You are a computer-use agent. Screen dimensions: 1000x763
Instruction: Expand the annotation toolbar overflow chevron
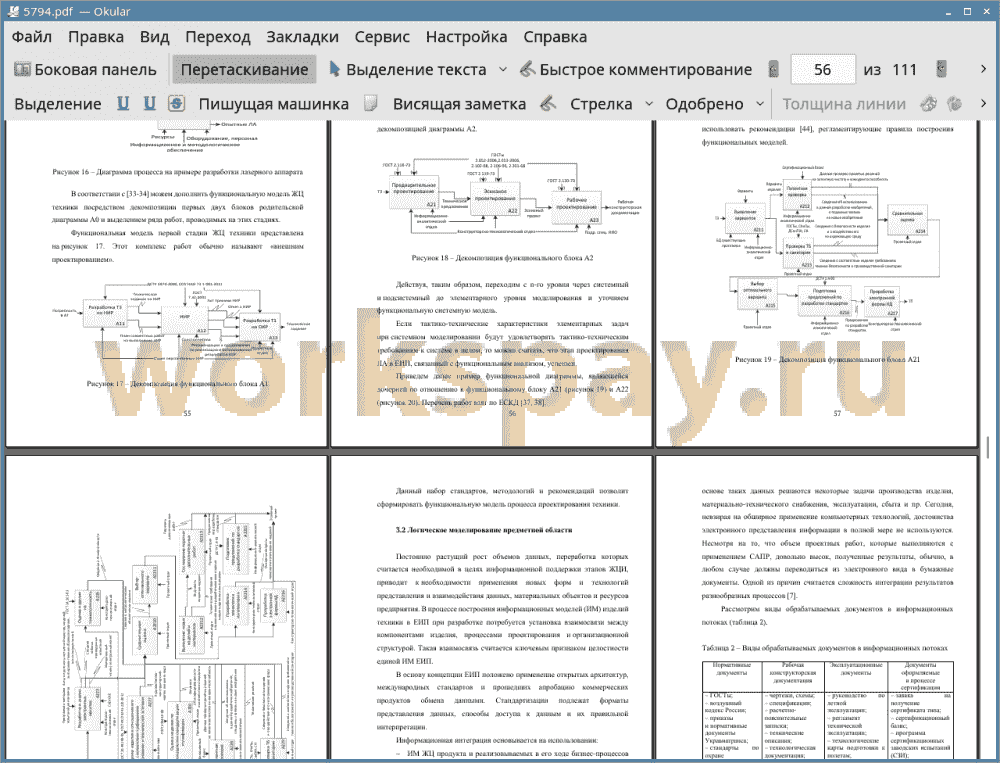pos(983,103)
